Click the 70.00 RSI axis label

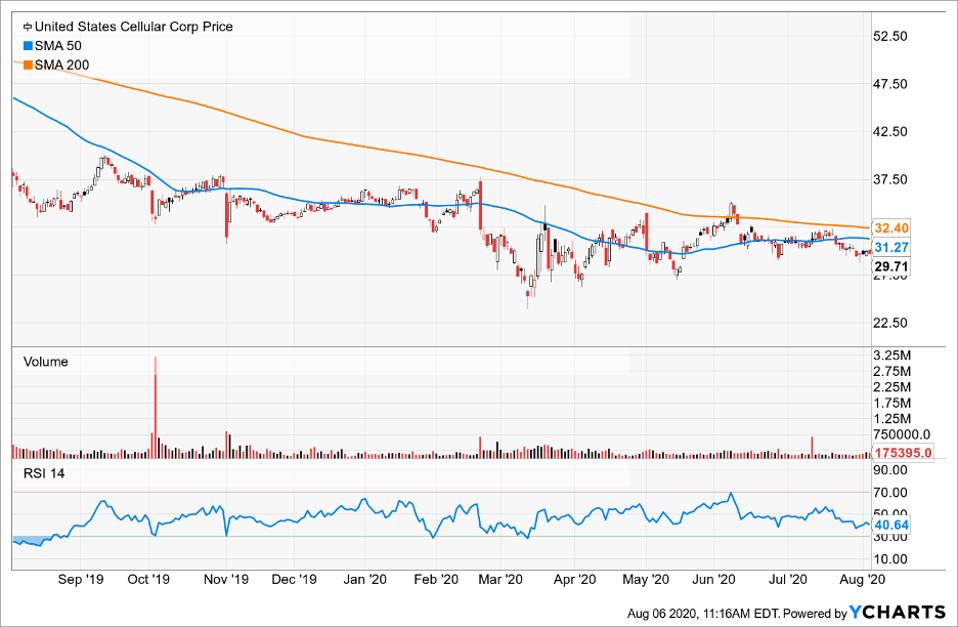(890, 492)
